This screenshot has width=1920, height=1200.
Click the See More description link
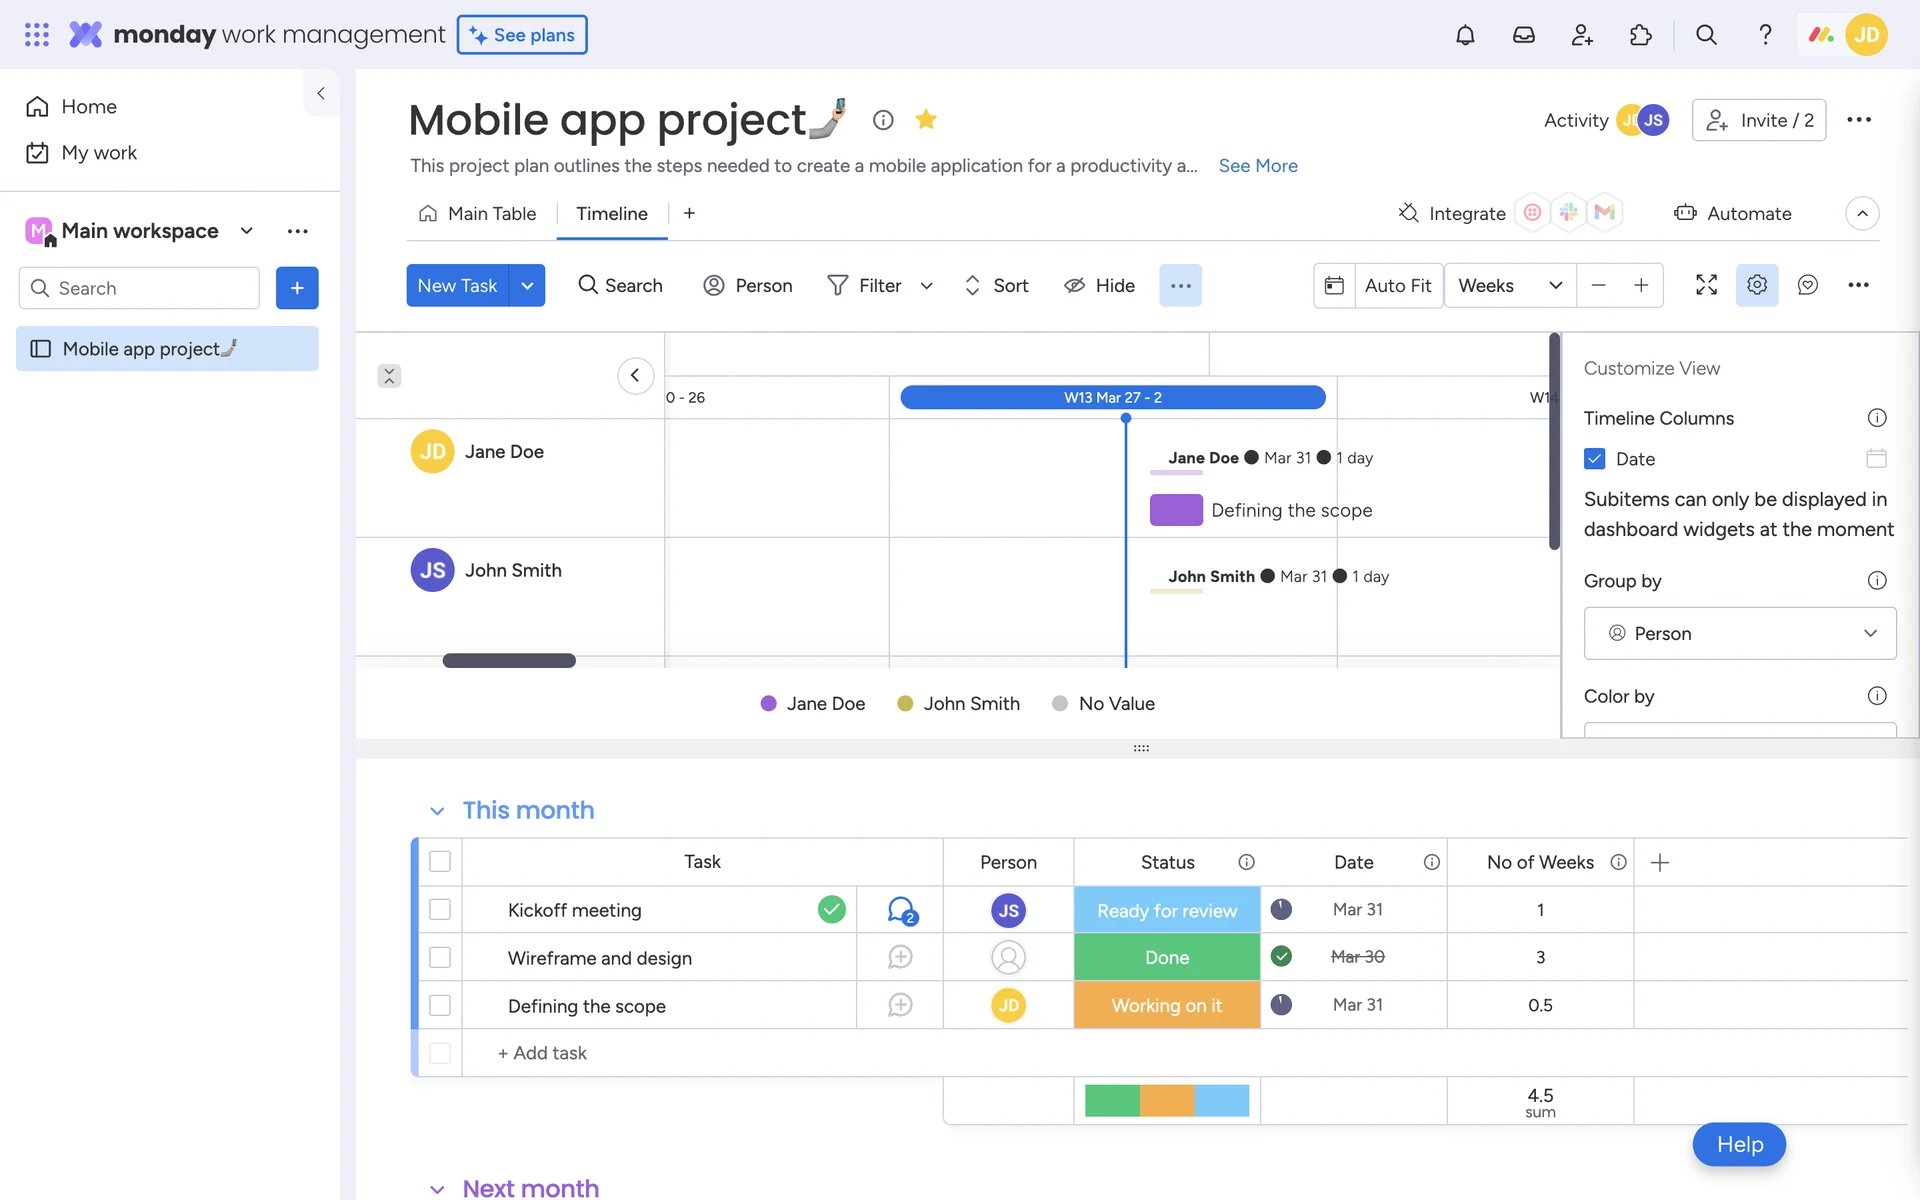[x=1257, y=166]
